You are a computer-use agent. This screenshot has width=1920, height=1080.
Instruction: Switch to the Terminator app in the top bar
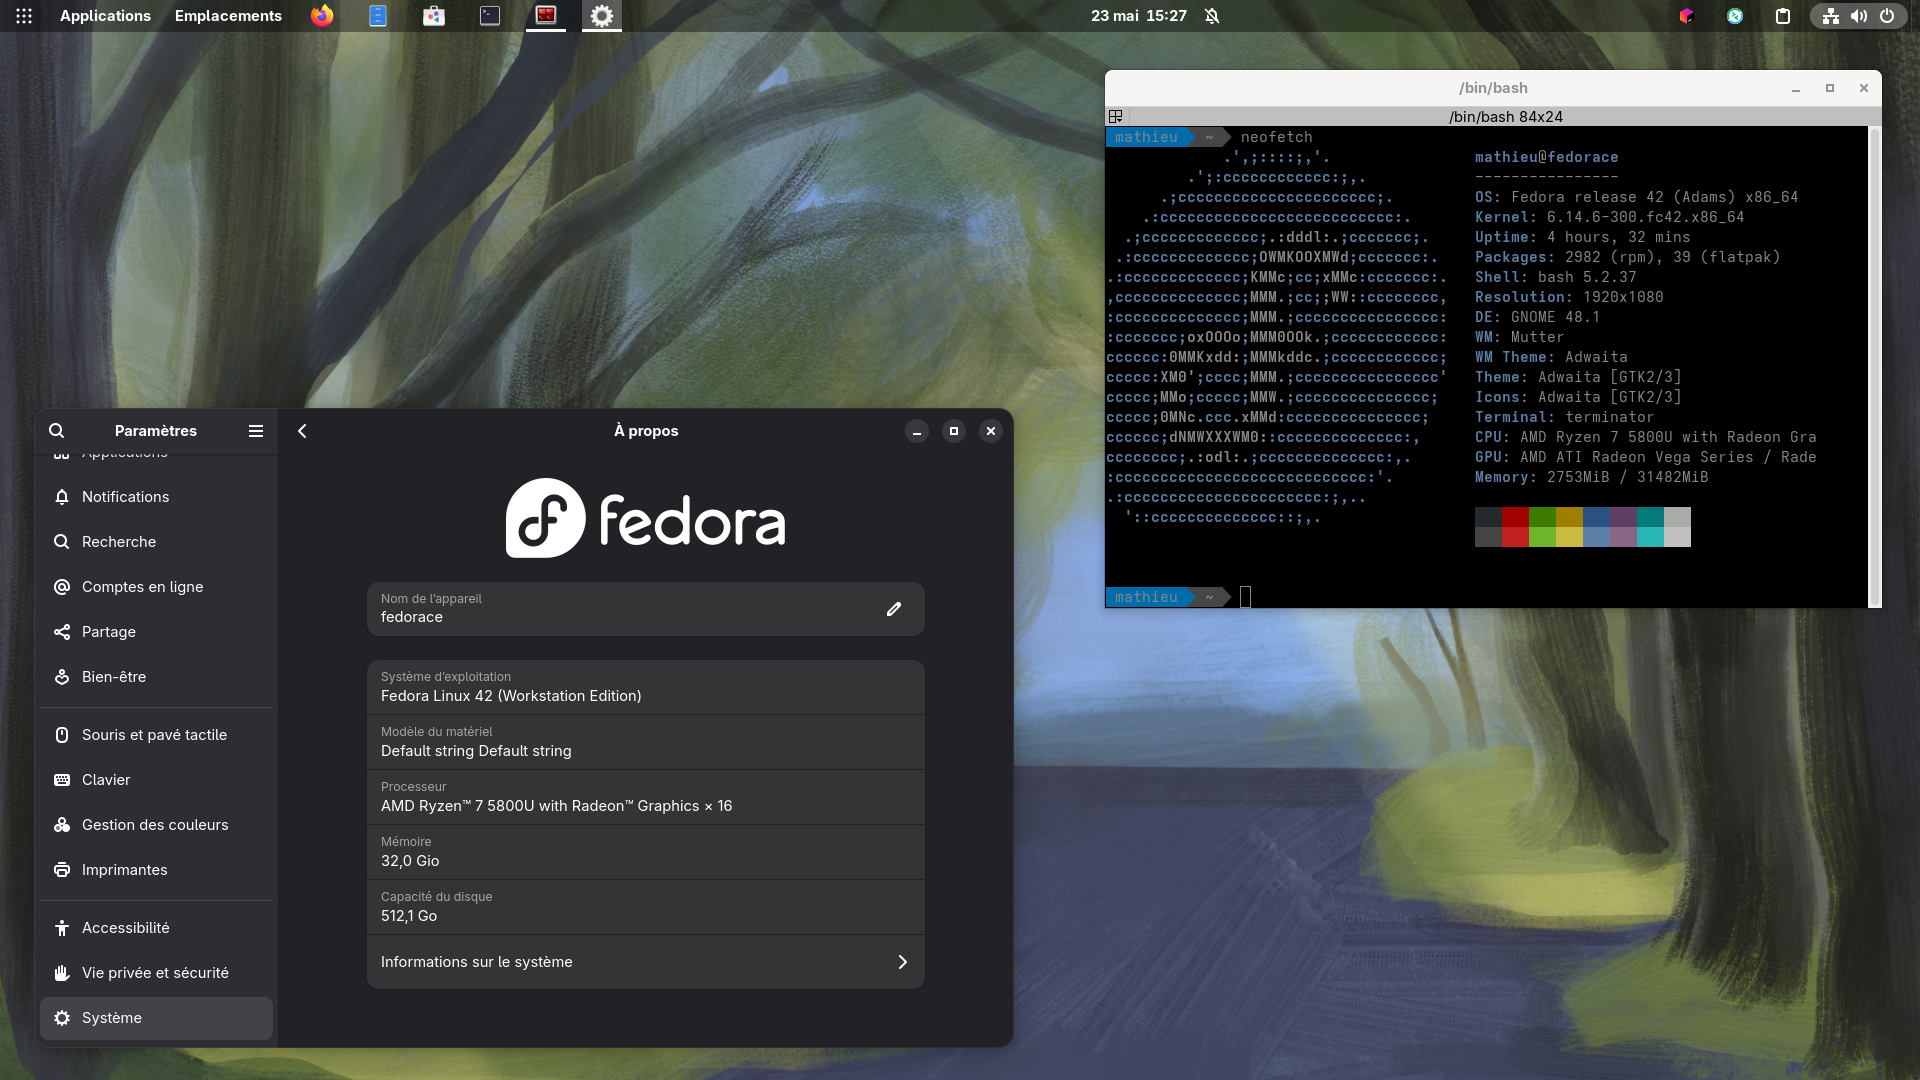[546, 16]
